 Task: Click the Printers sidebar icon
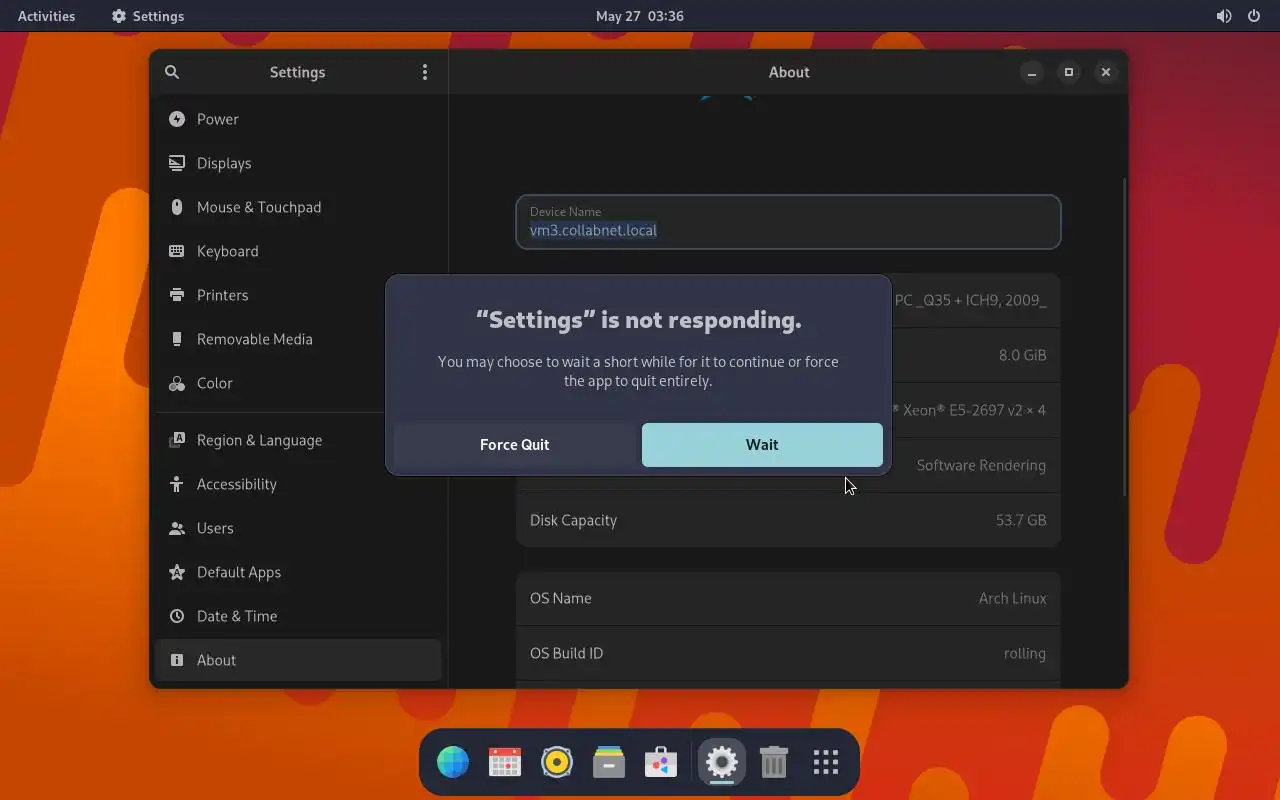[x=177, y=295]
